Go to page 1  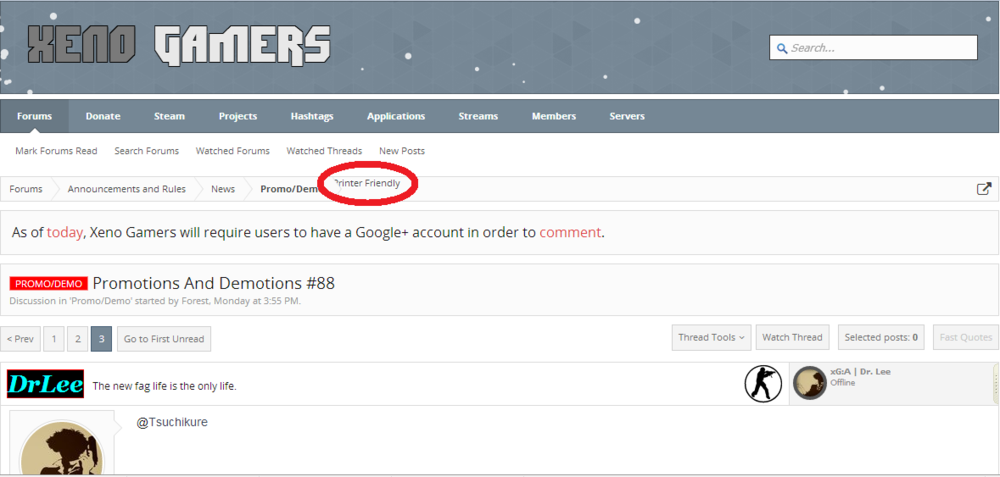coord(54,339)
